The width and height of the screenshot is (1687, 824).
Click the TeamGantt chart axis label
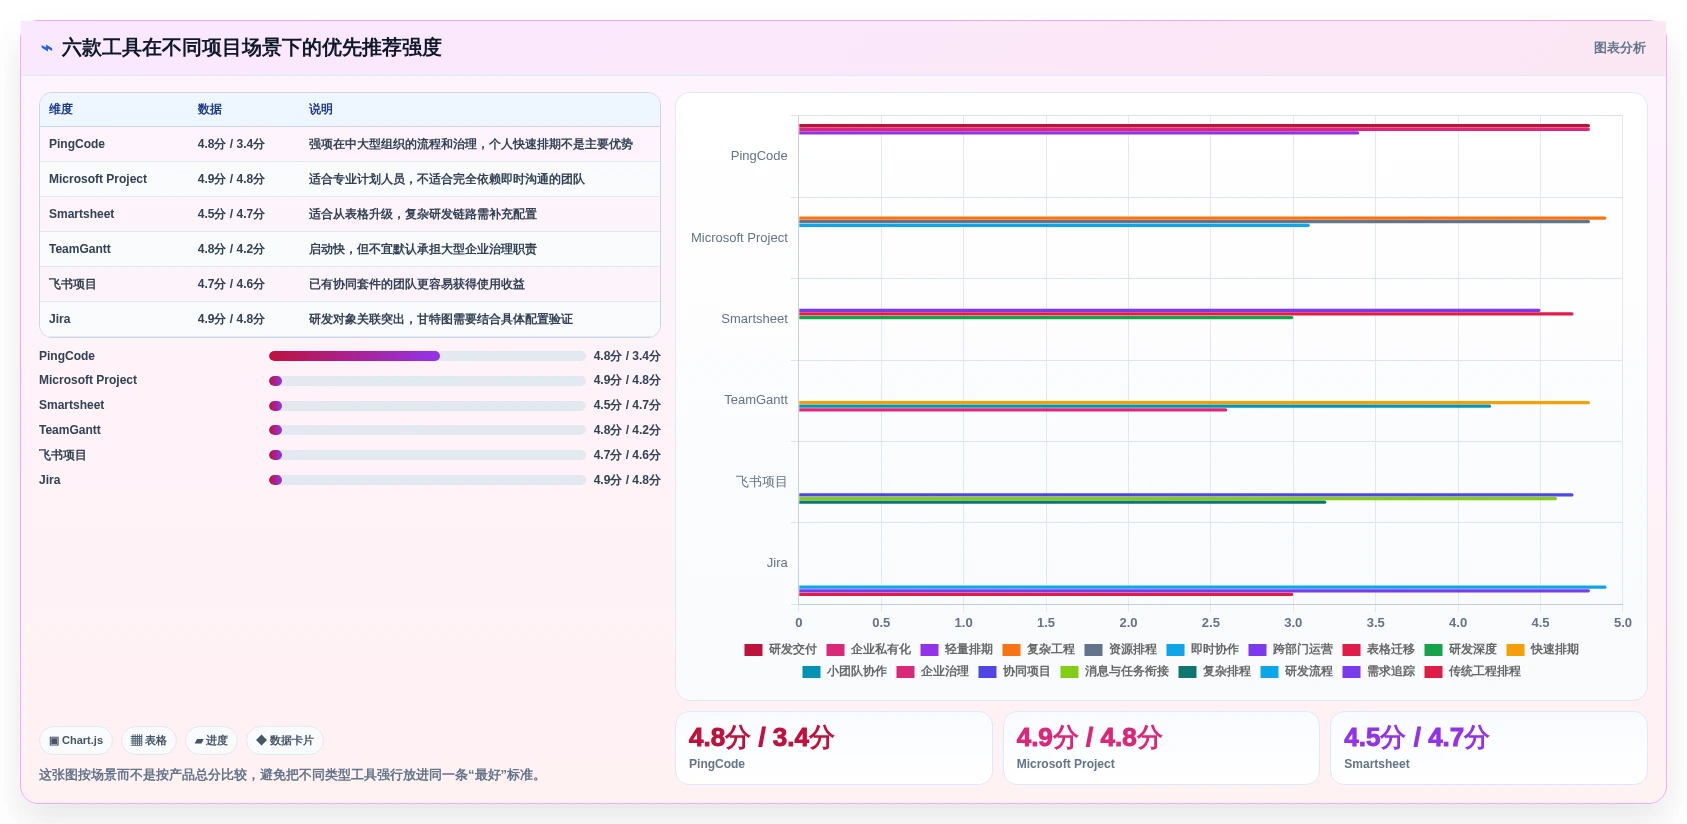click(756, 400)
